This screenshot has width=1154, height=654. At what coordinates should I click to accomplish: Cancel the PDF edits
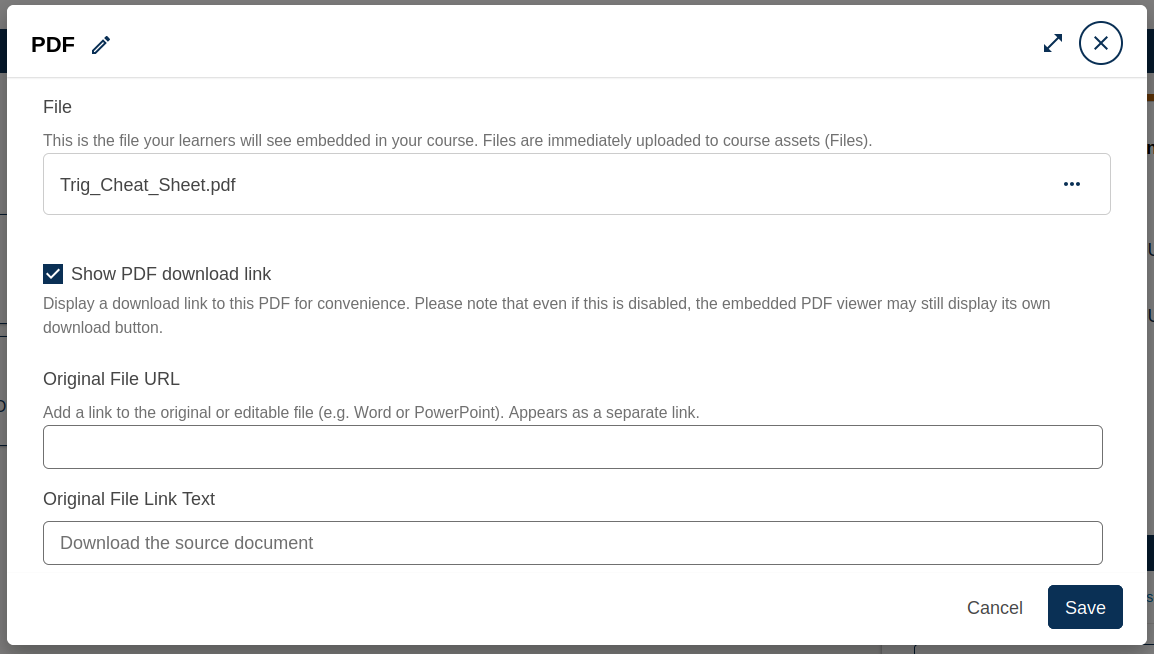994,608
